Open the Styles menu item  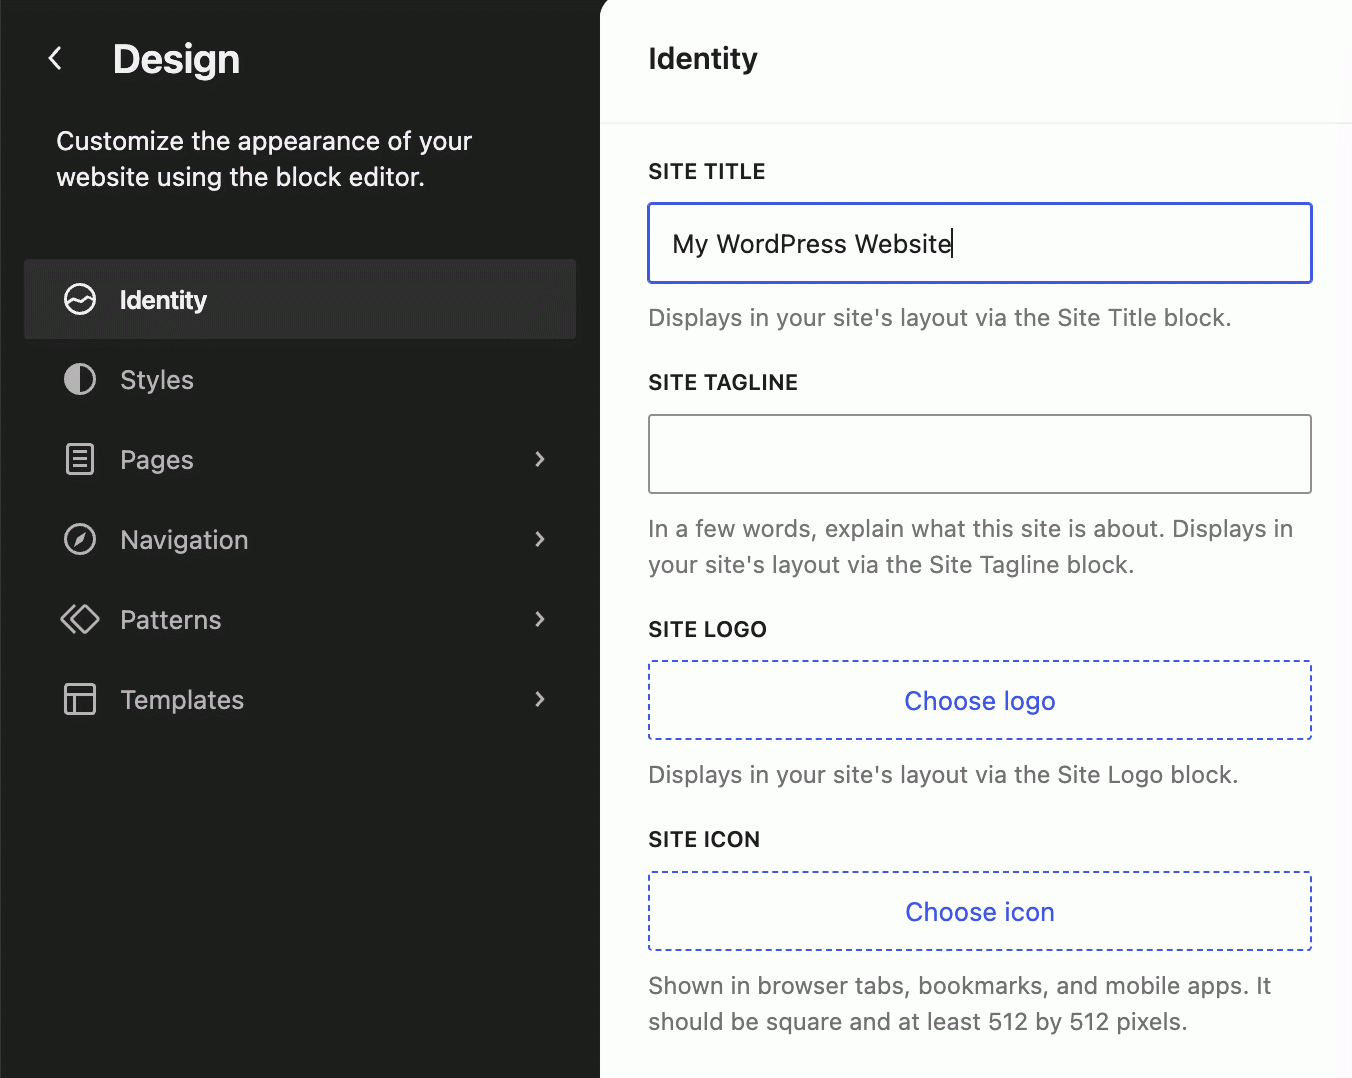click(x=300, y=379)
